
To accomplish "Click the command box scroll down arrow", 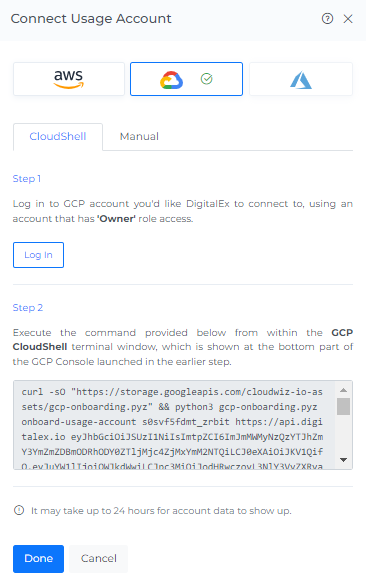I will [x=343, y=460].
